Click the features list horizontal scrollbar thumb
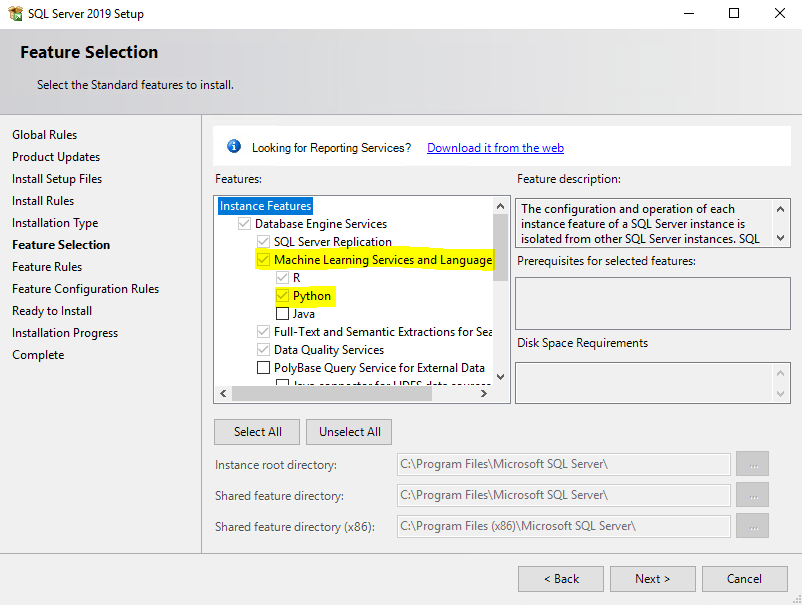This screenshot has height=605, width=802. (332, 393)
